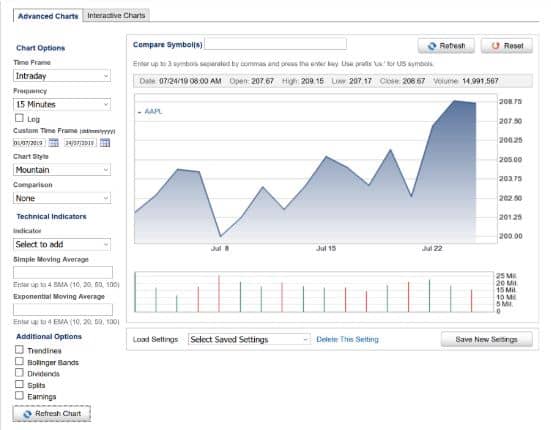Click the Refresh button above the chart
The width and height of the screenshot is (551, 430).
coord(446,46)
